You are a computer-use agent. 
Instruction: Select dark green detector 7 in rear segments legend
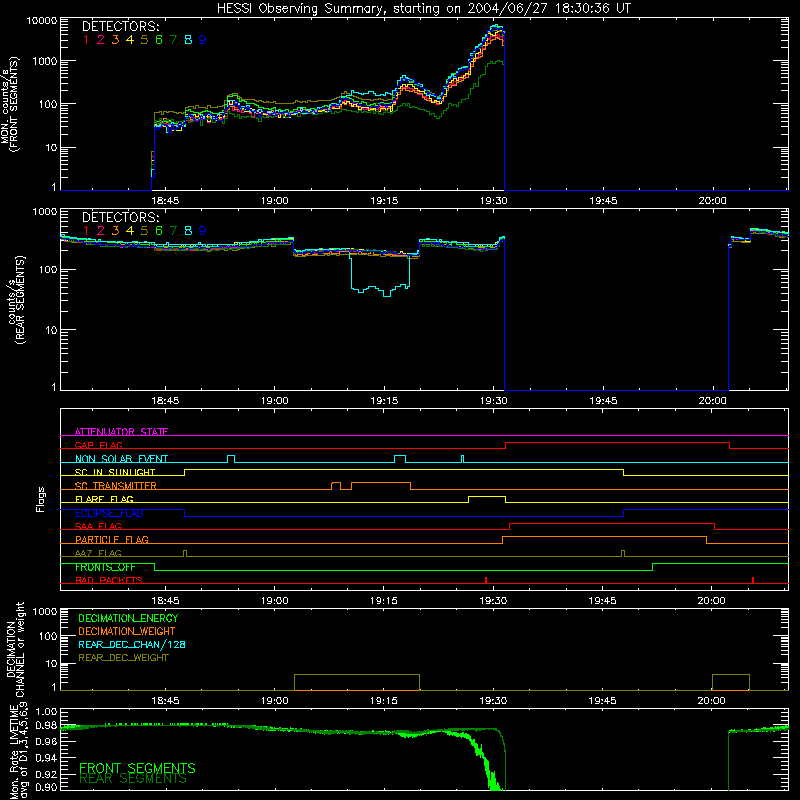click(x=173, y=231)
